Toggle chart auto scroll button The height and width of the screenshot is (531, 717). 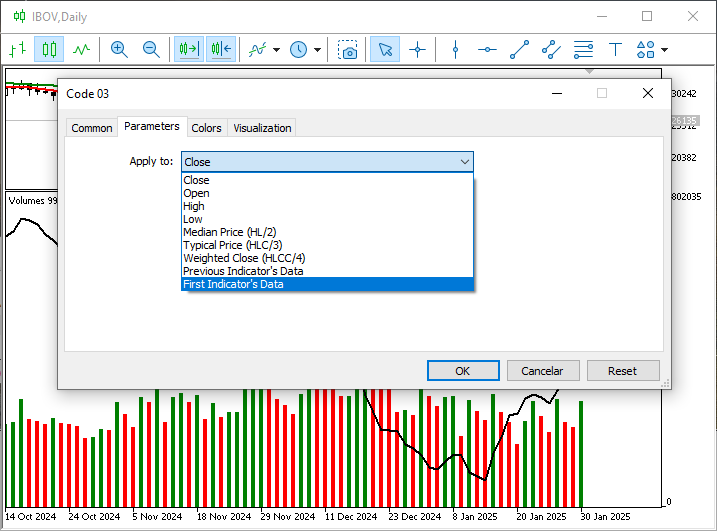pyautogui.click(x=188, y=49)
